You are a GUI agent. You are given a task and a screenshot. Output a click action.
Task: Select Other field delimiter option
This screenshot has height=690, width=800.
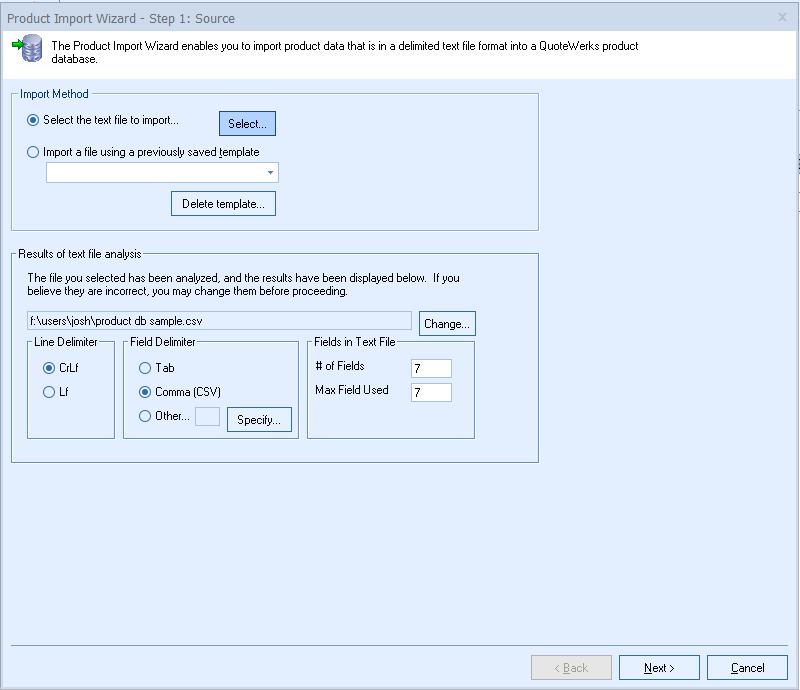(146, 416)
